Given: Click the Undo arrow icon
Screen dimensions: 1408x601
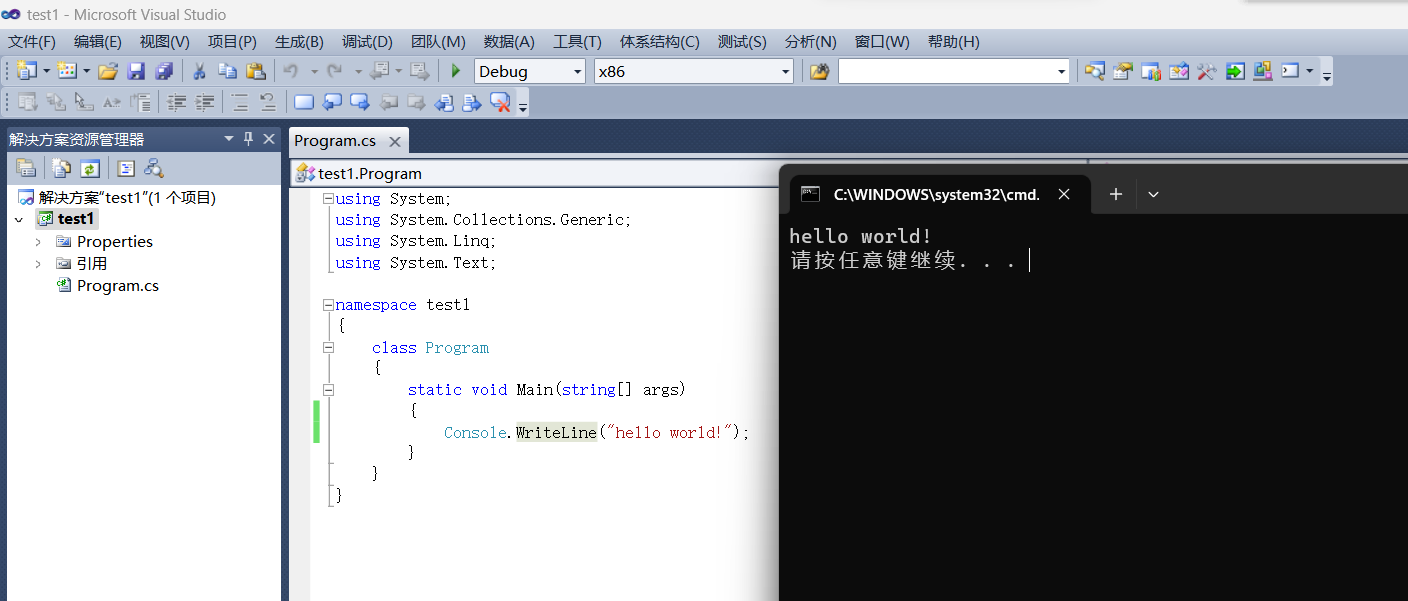Looking at the screenshot, I should click(x=291, y=71).
